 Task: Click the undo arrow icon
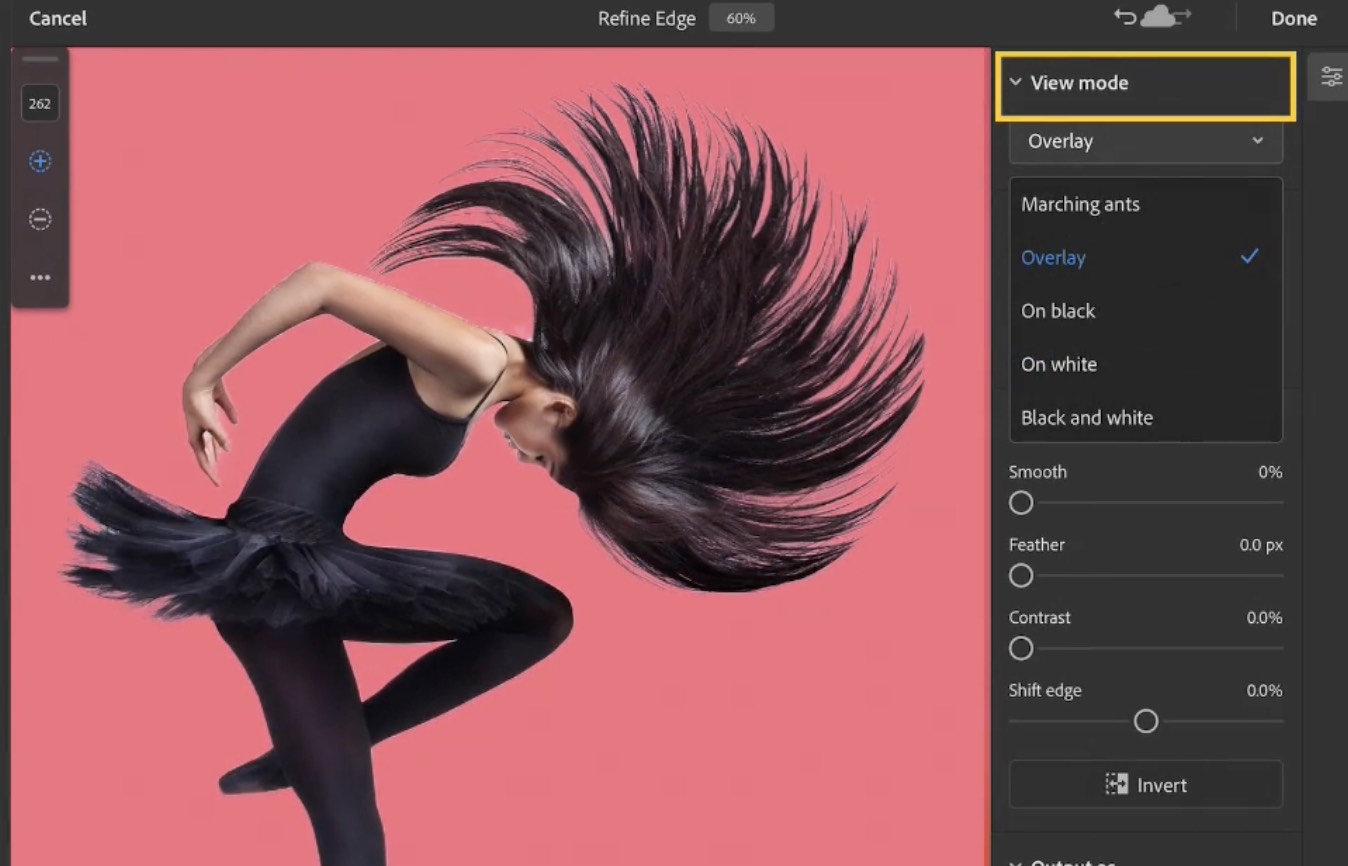tap(1125, 17)
